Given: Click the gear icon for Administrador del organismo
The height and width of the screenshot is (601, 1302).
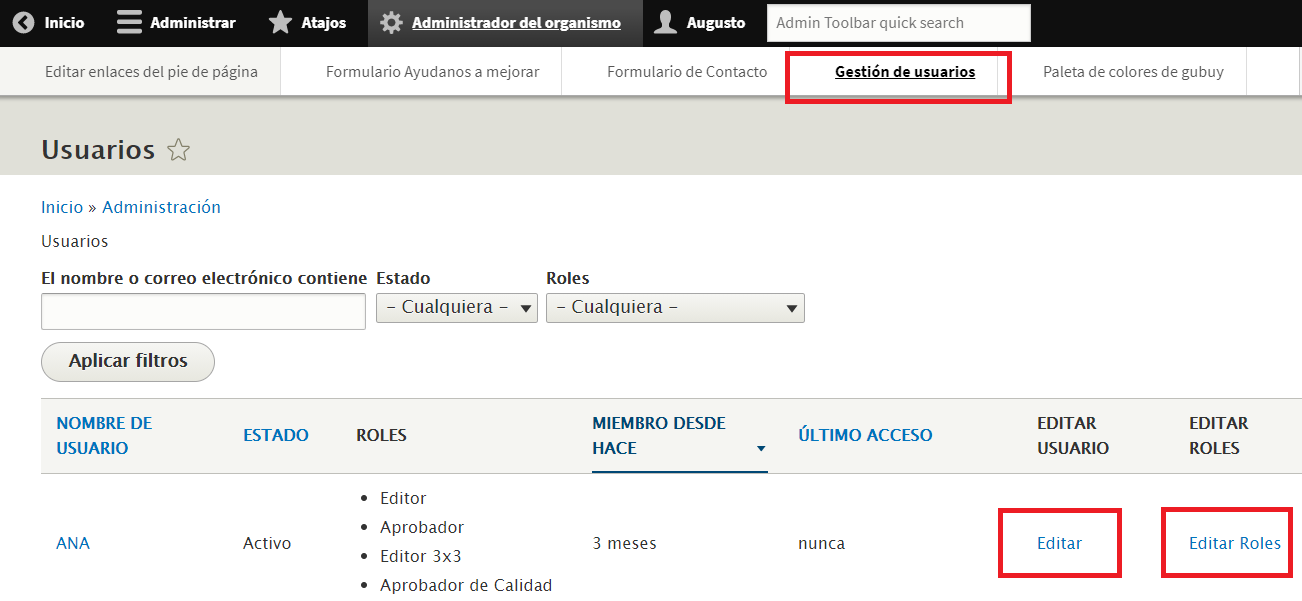Looking at the screenshot, I should point(392,22).
